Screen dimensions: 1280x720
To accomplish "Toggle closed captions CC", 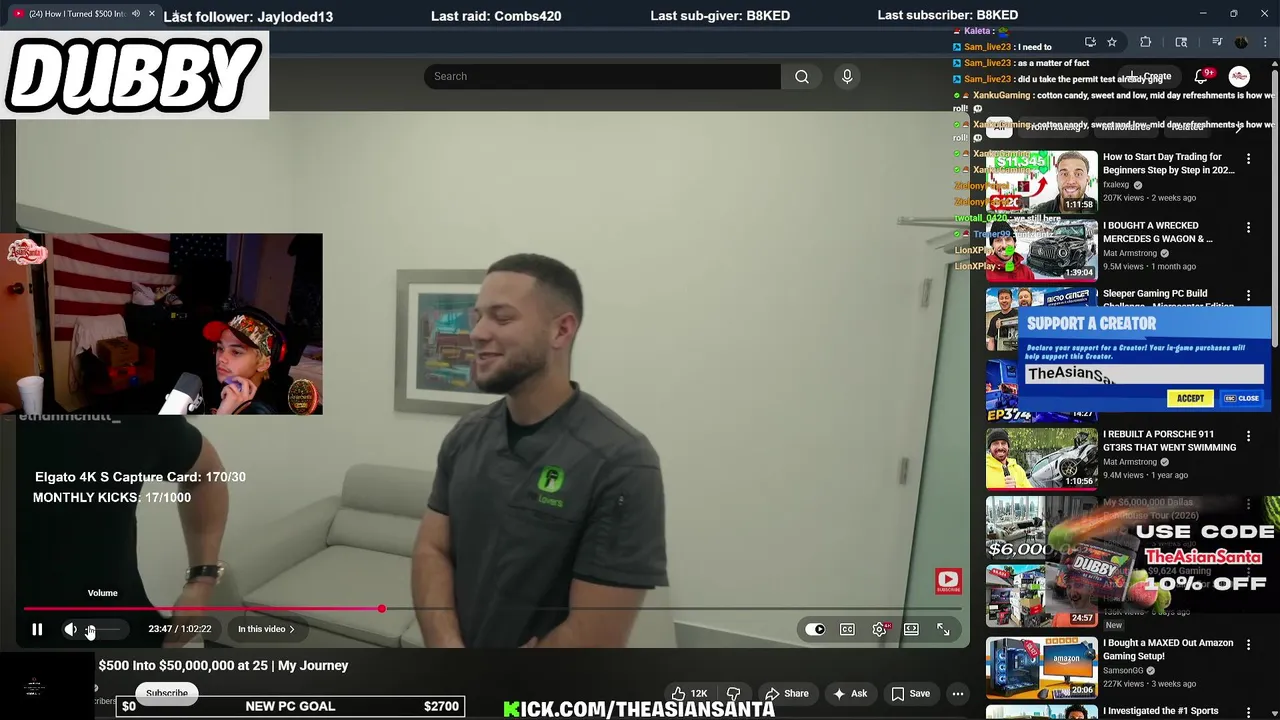I will tap(847, 629).
